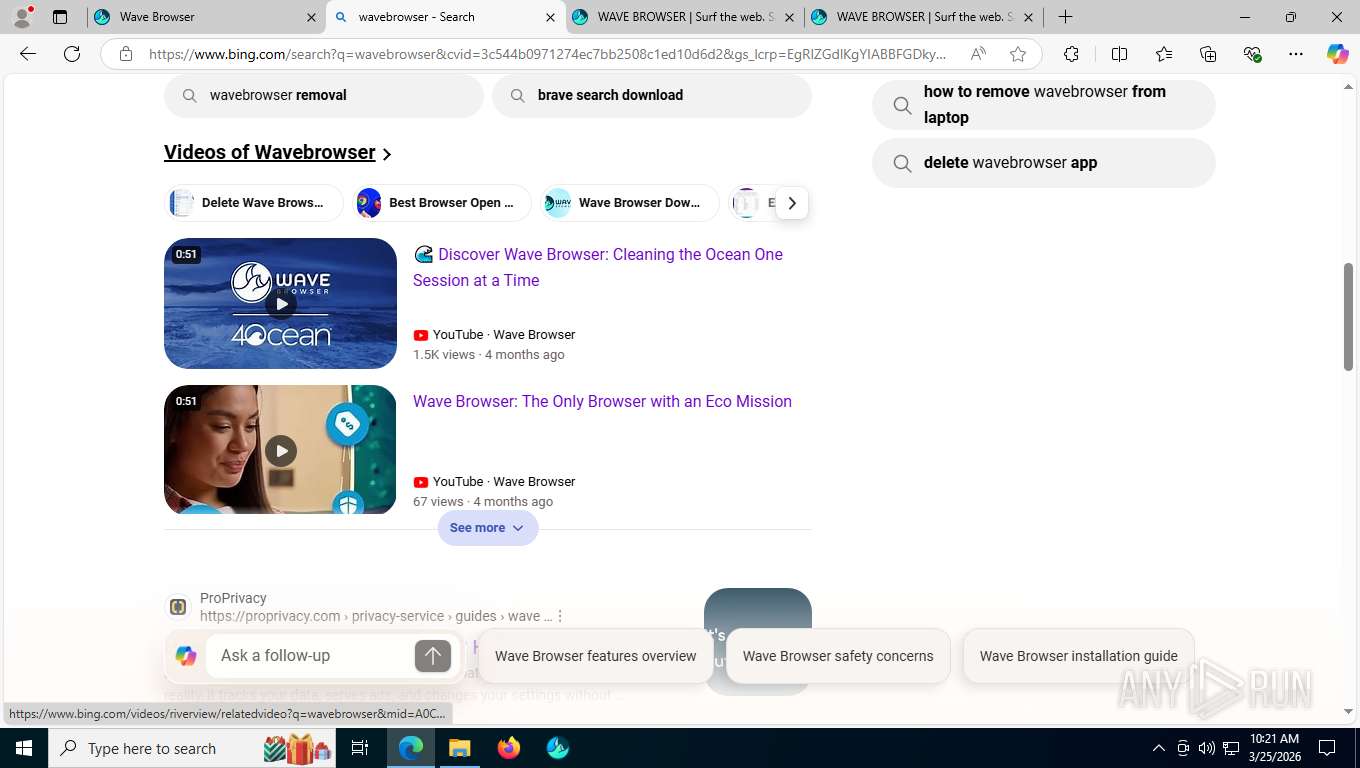Open ProPrivacy result options menu
The image size is (1360, 768).
pyautogui.click(x=560, y=616)
